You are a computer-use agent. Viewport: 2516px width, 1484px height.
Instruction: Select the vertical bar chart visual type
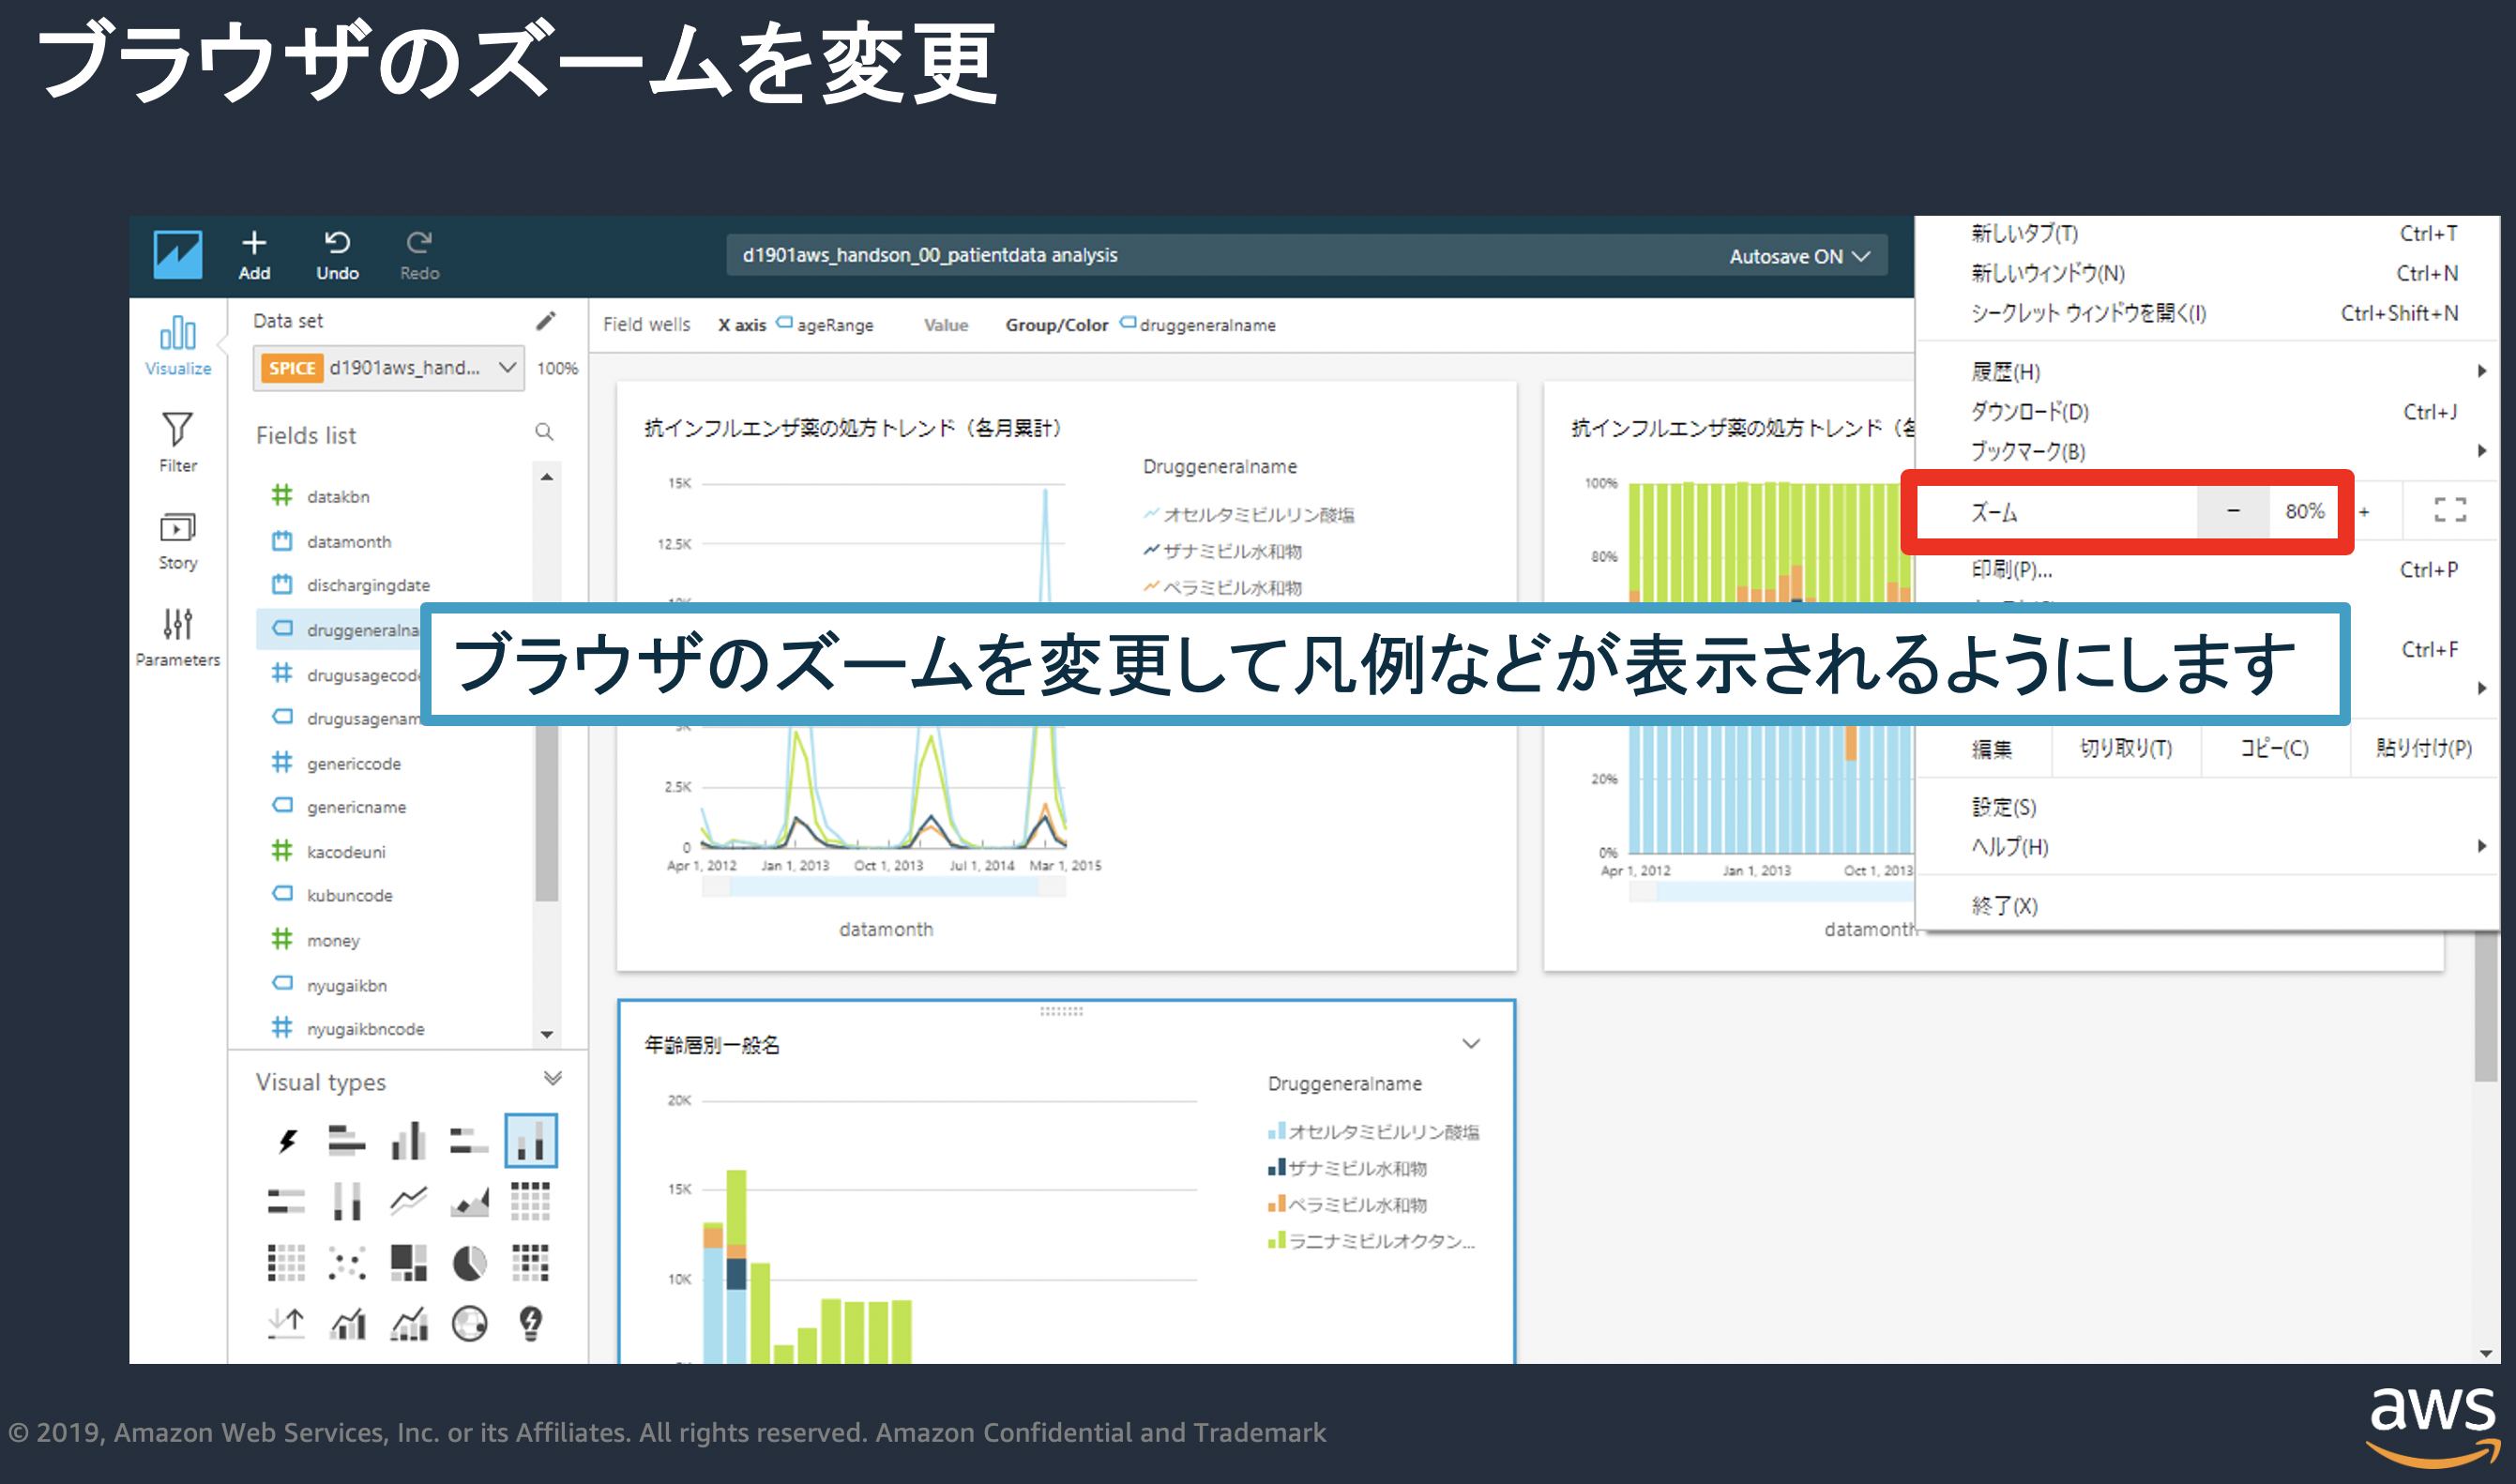tap(408, 1140)
